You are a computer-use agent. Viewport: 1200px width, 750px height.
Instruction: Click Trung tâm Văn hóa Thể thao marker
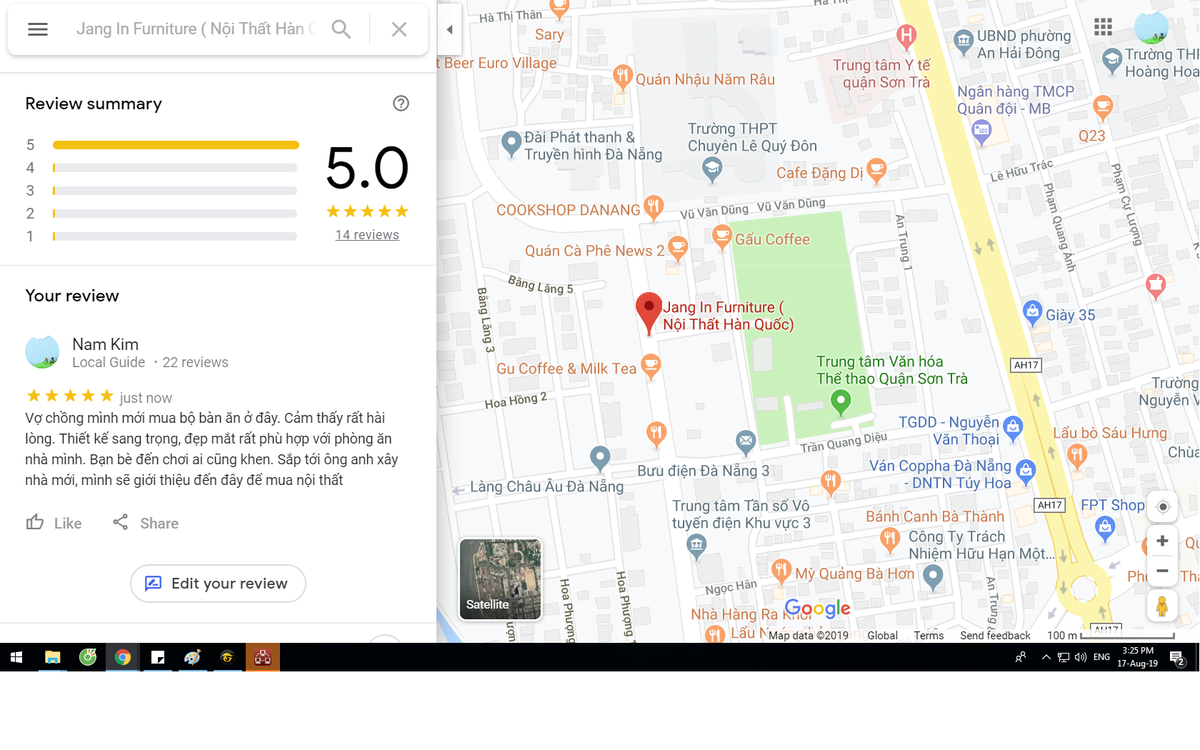pos(841,402)
